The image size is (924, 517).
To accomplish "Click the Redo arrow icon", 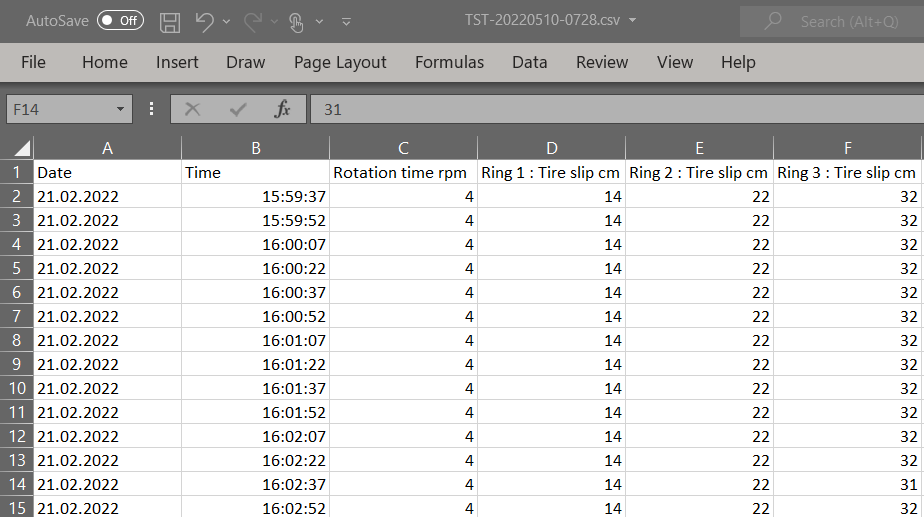I will [x=253, y=22].
